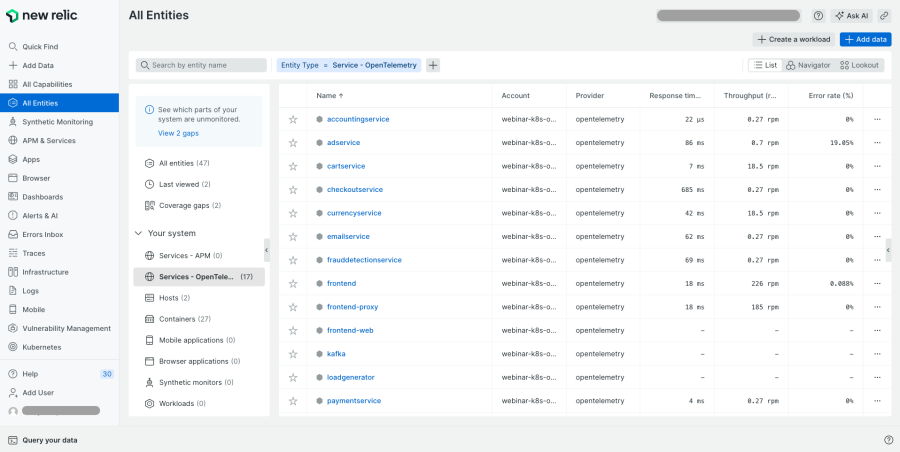Screen dimensions: 900x452
Task: Open more options for paymentservice row
Action: tap(877, 401)
